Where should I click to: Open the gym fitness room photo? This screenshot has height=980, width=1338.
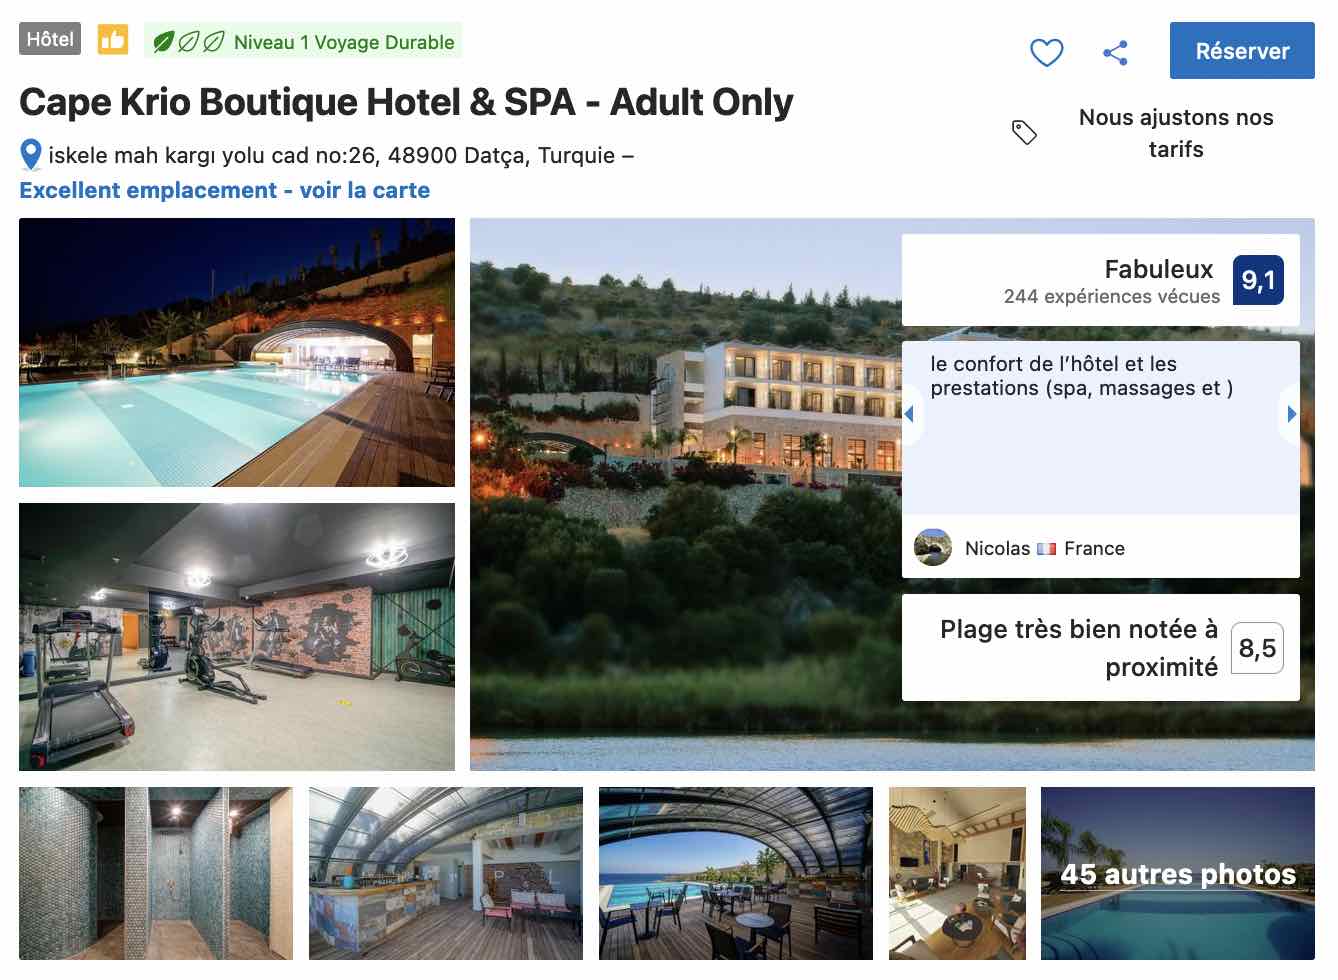pos(237,636)
